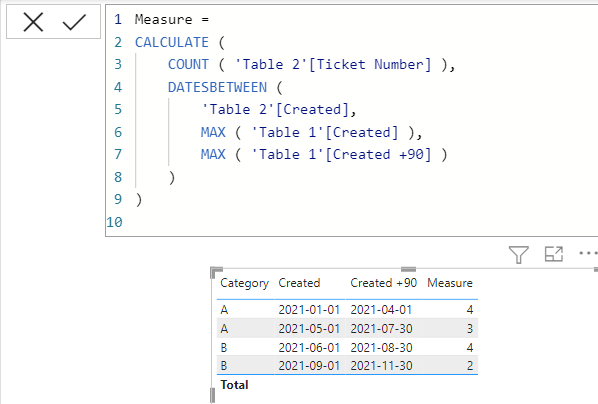Screen dimensions: 598x404
Task: Cancel the formula edit with X icon
Action: tap(33, 22)
